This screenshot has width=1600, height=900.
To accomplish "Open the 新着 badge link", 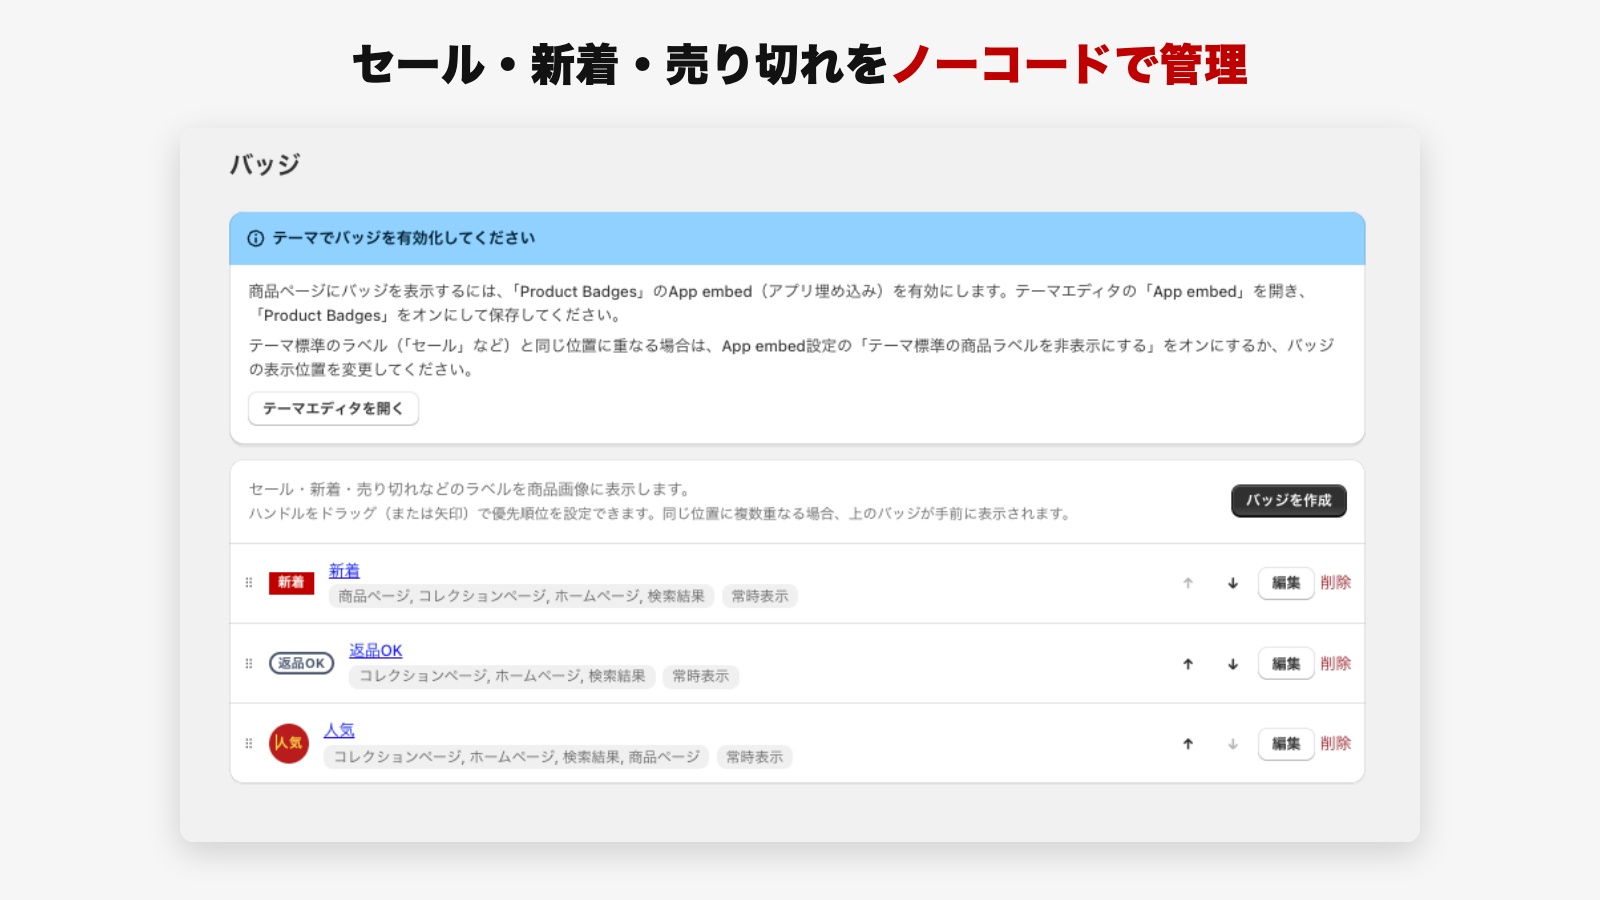I will 344,571.
